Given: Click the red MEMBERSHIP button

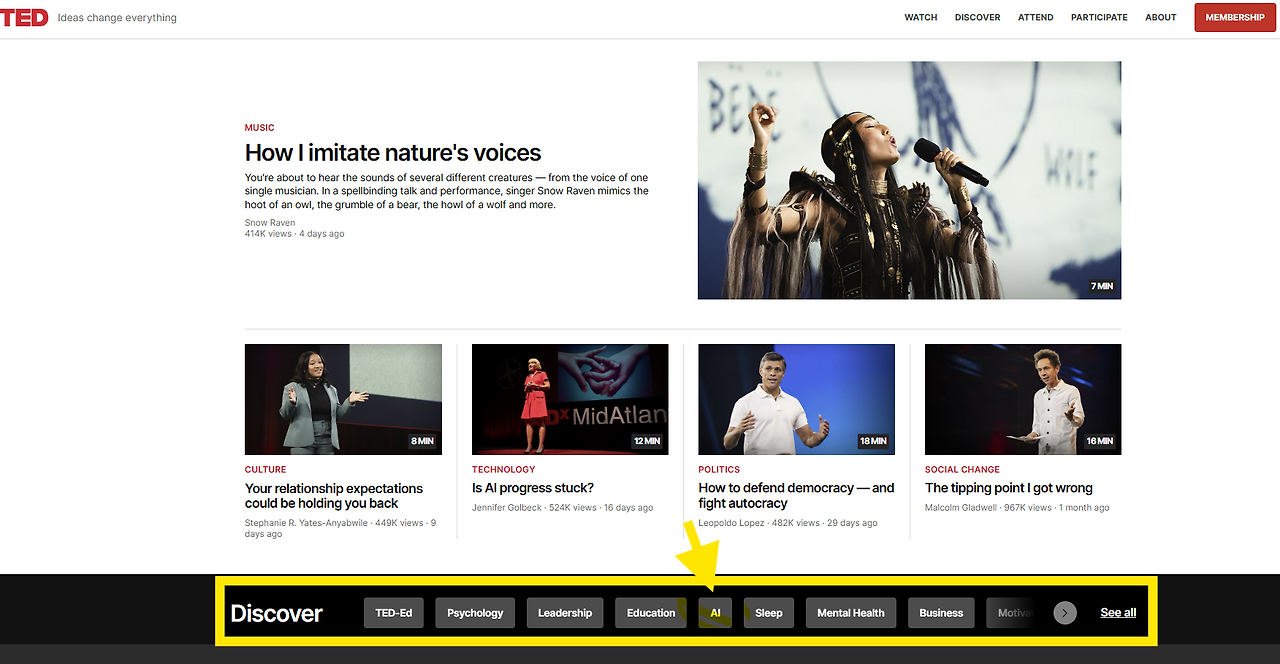Looking at the screenshot, I should coord(1235,17).
